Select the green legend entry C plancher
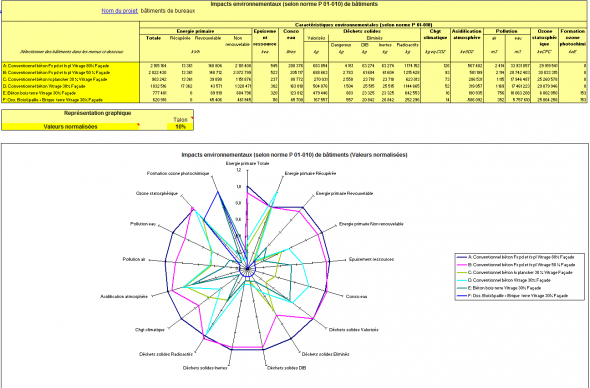This screenshot has width=590, height=388. tap(514, 272)
